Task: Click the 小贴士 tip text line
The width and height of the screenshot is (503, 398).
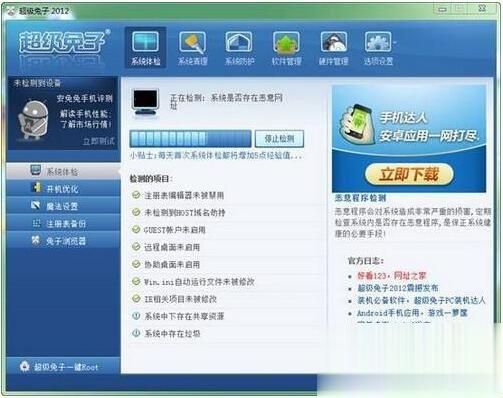Action: (216, 155)
